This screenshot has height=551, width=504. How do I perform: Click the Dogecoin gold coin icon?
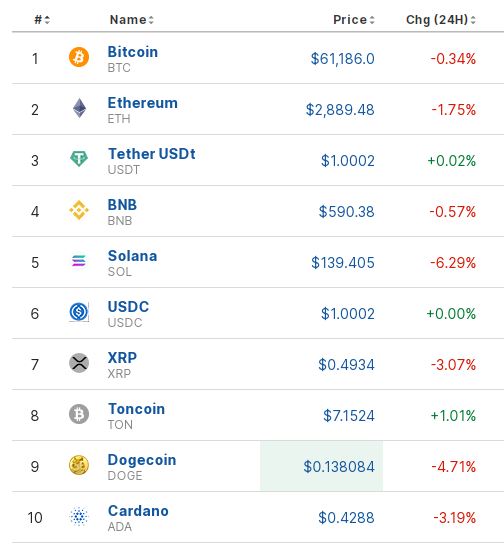click(79, 465)
